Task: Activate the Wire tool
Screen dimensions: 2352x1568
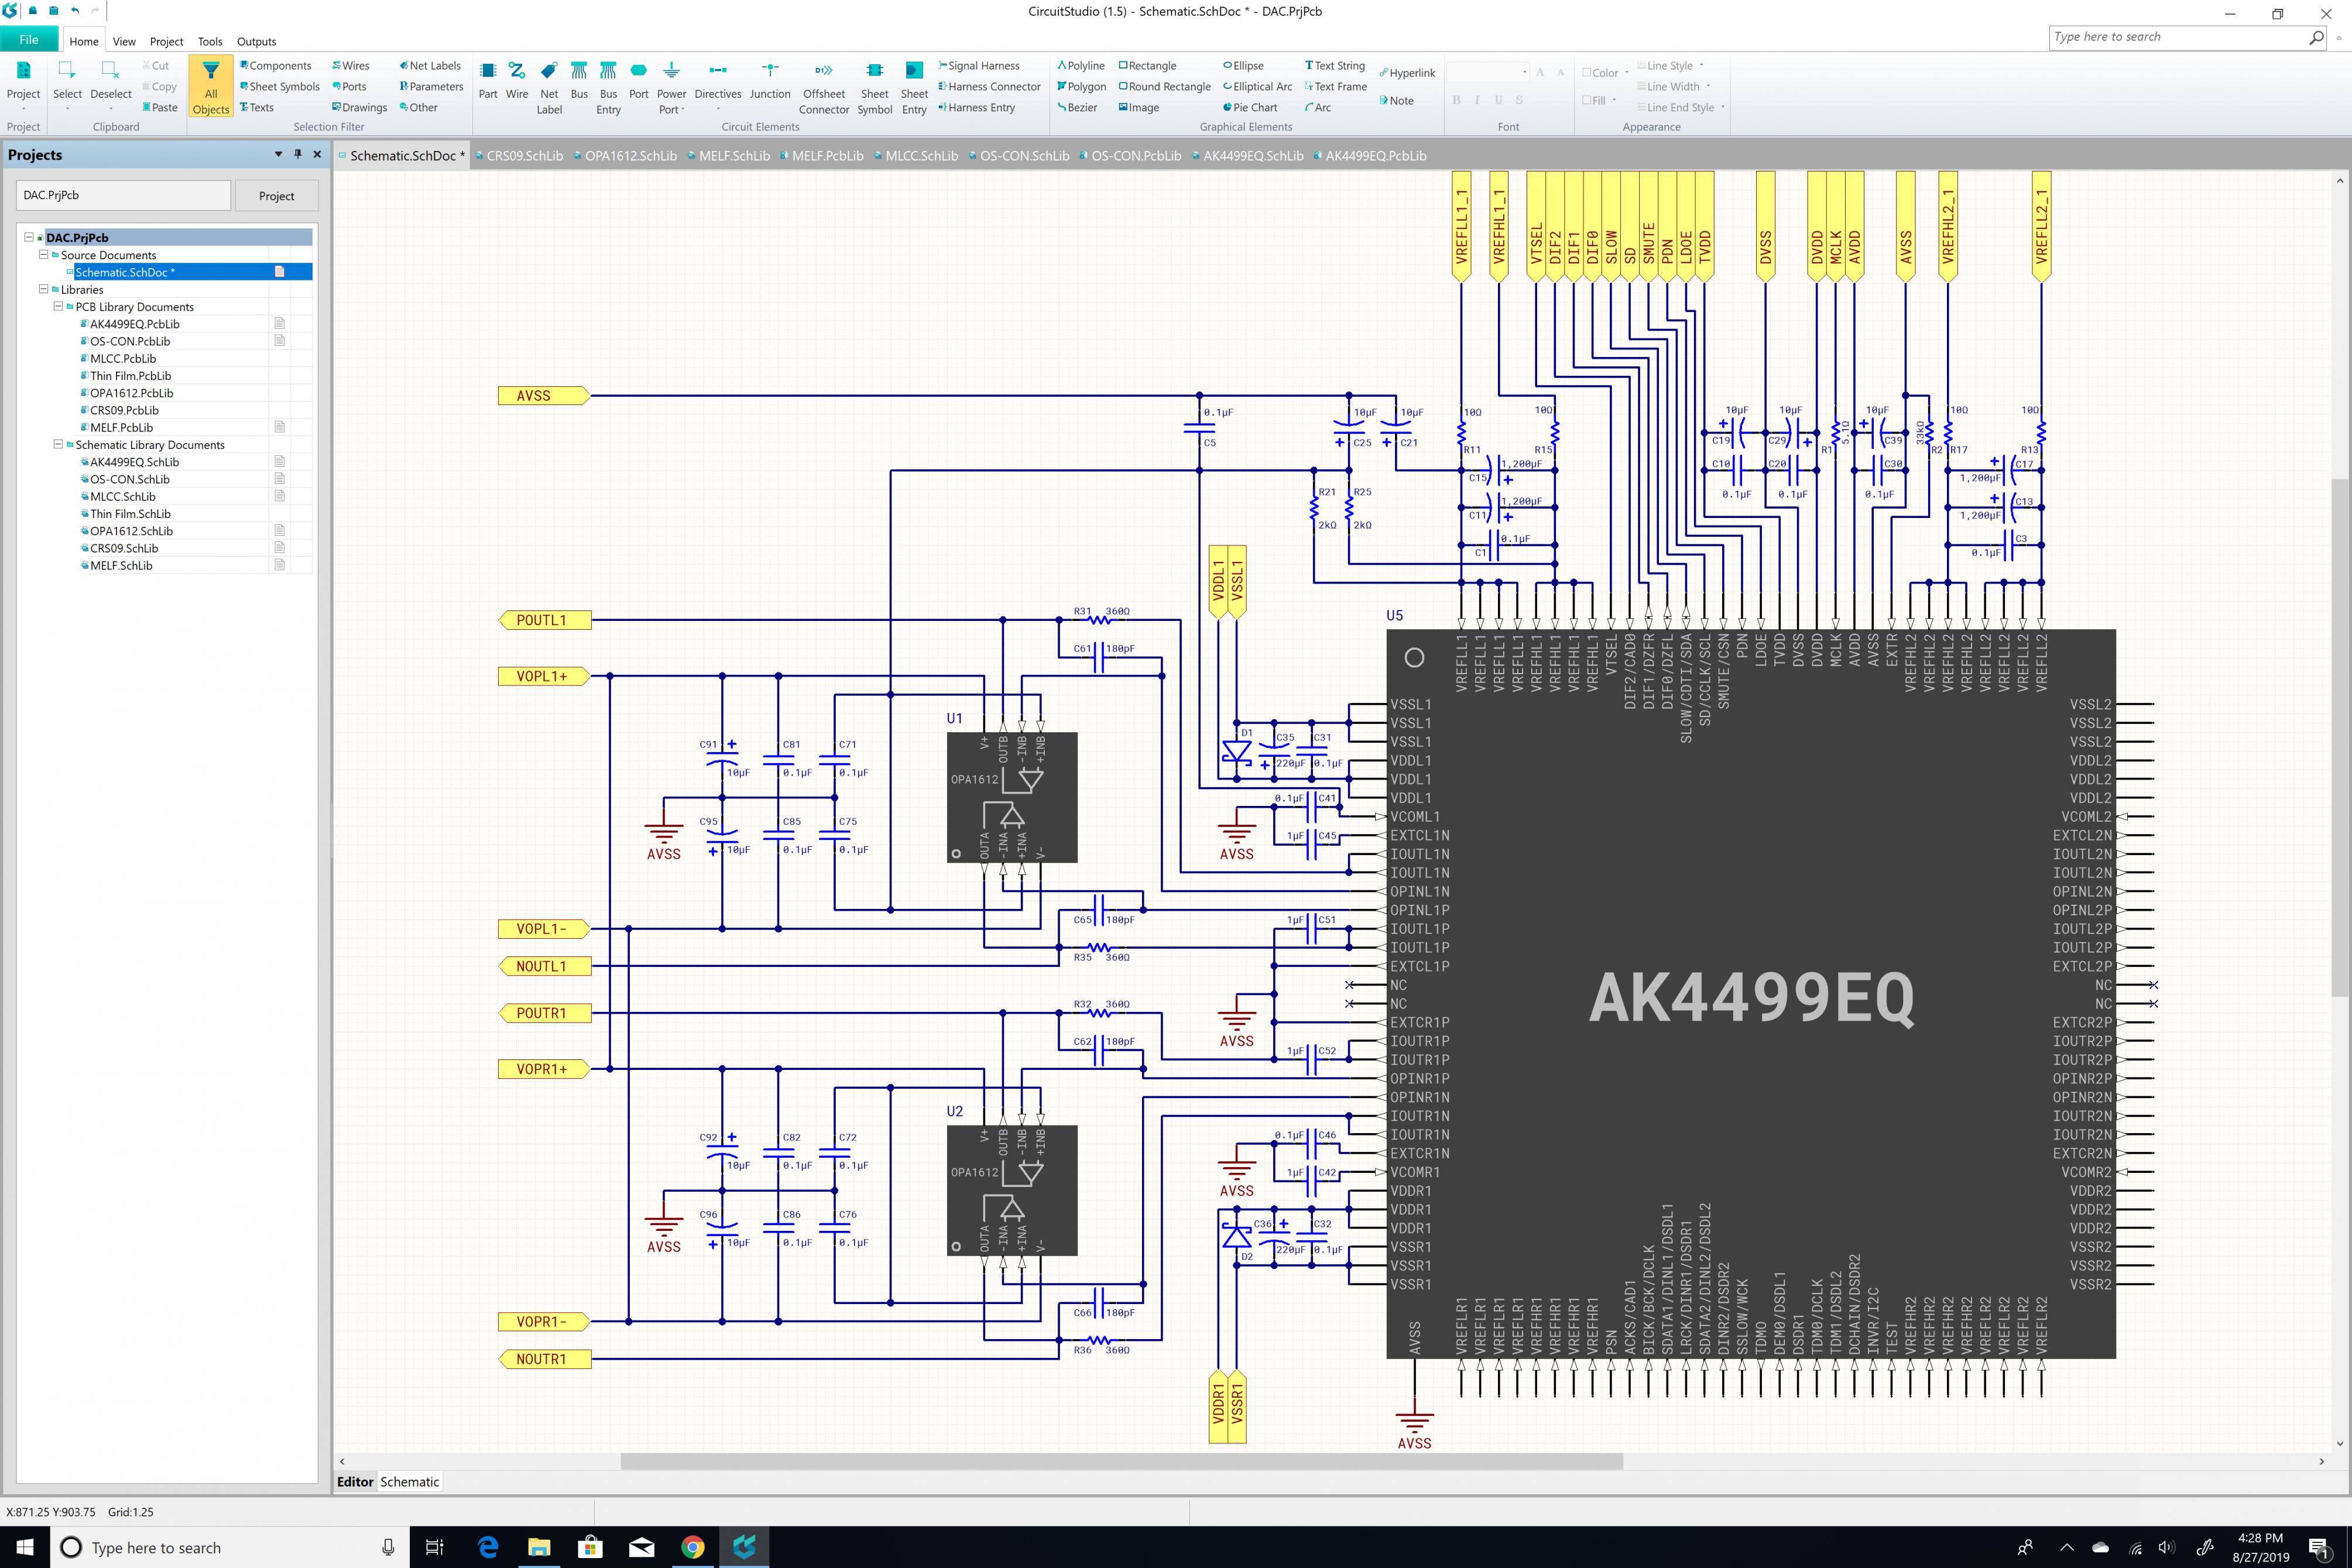Action: (x=517, y=81)
